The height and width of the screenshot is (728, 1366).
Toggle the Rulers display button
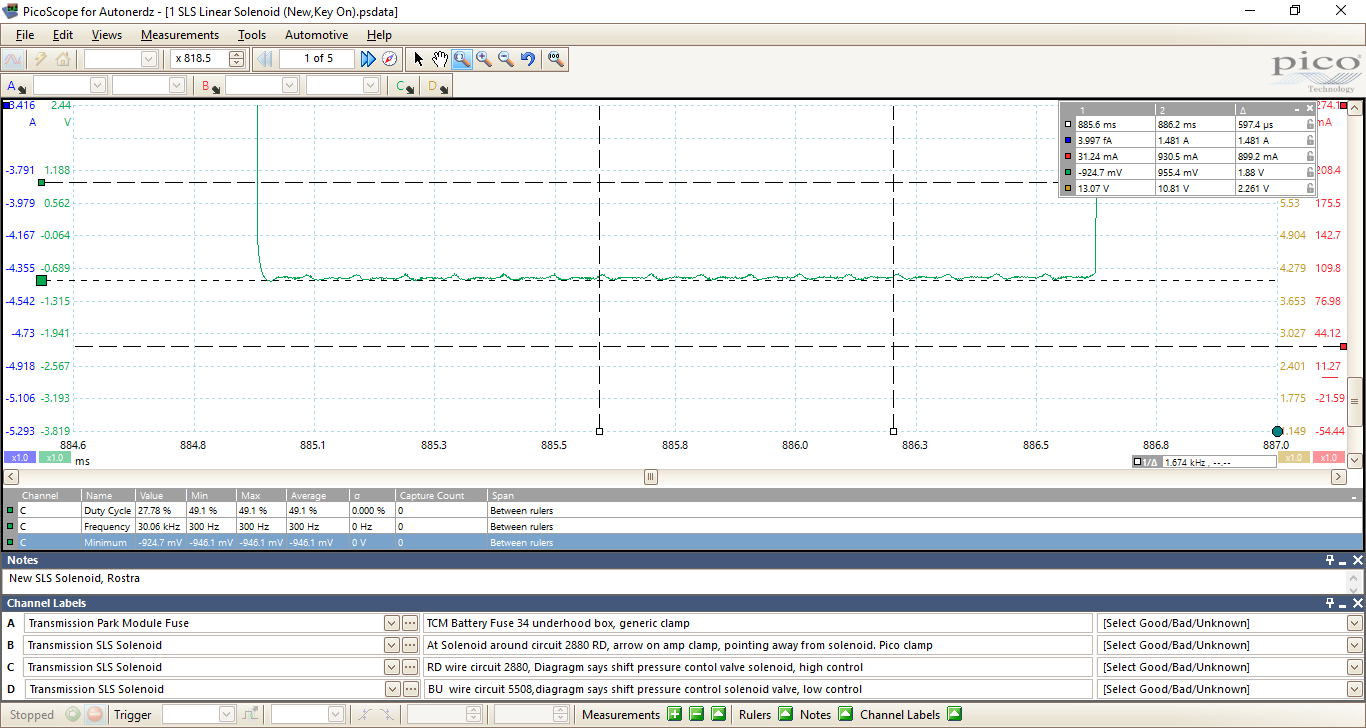tap(785, 714)
